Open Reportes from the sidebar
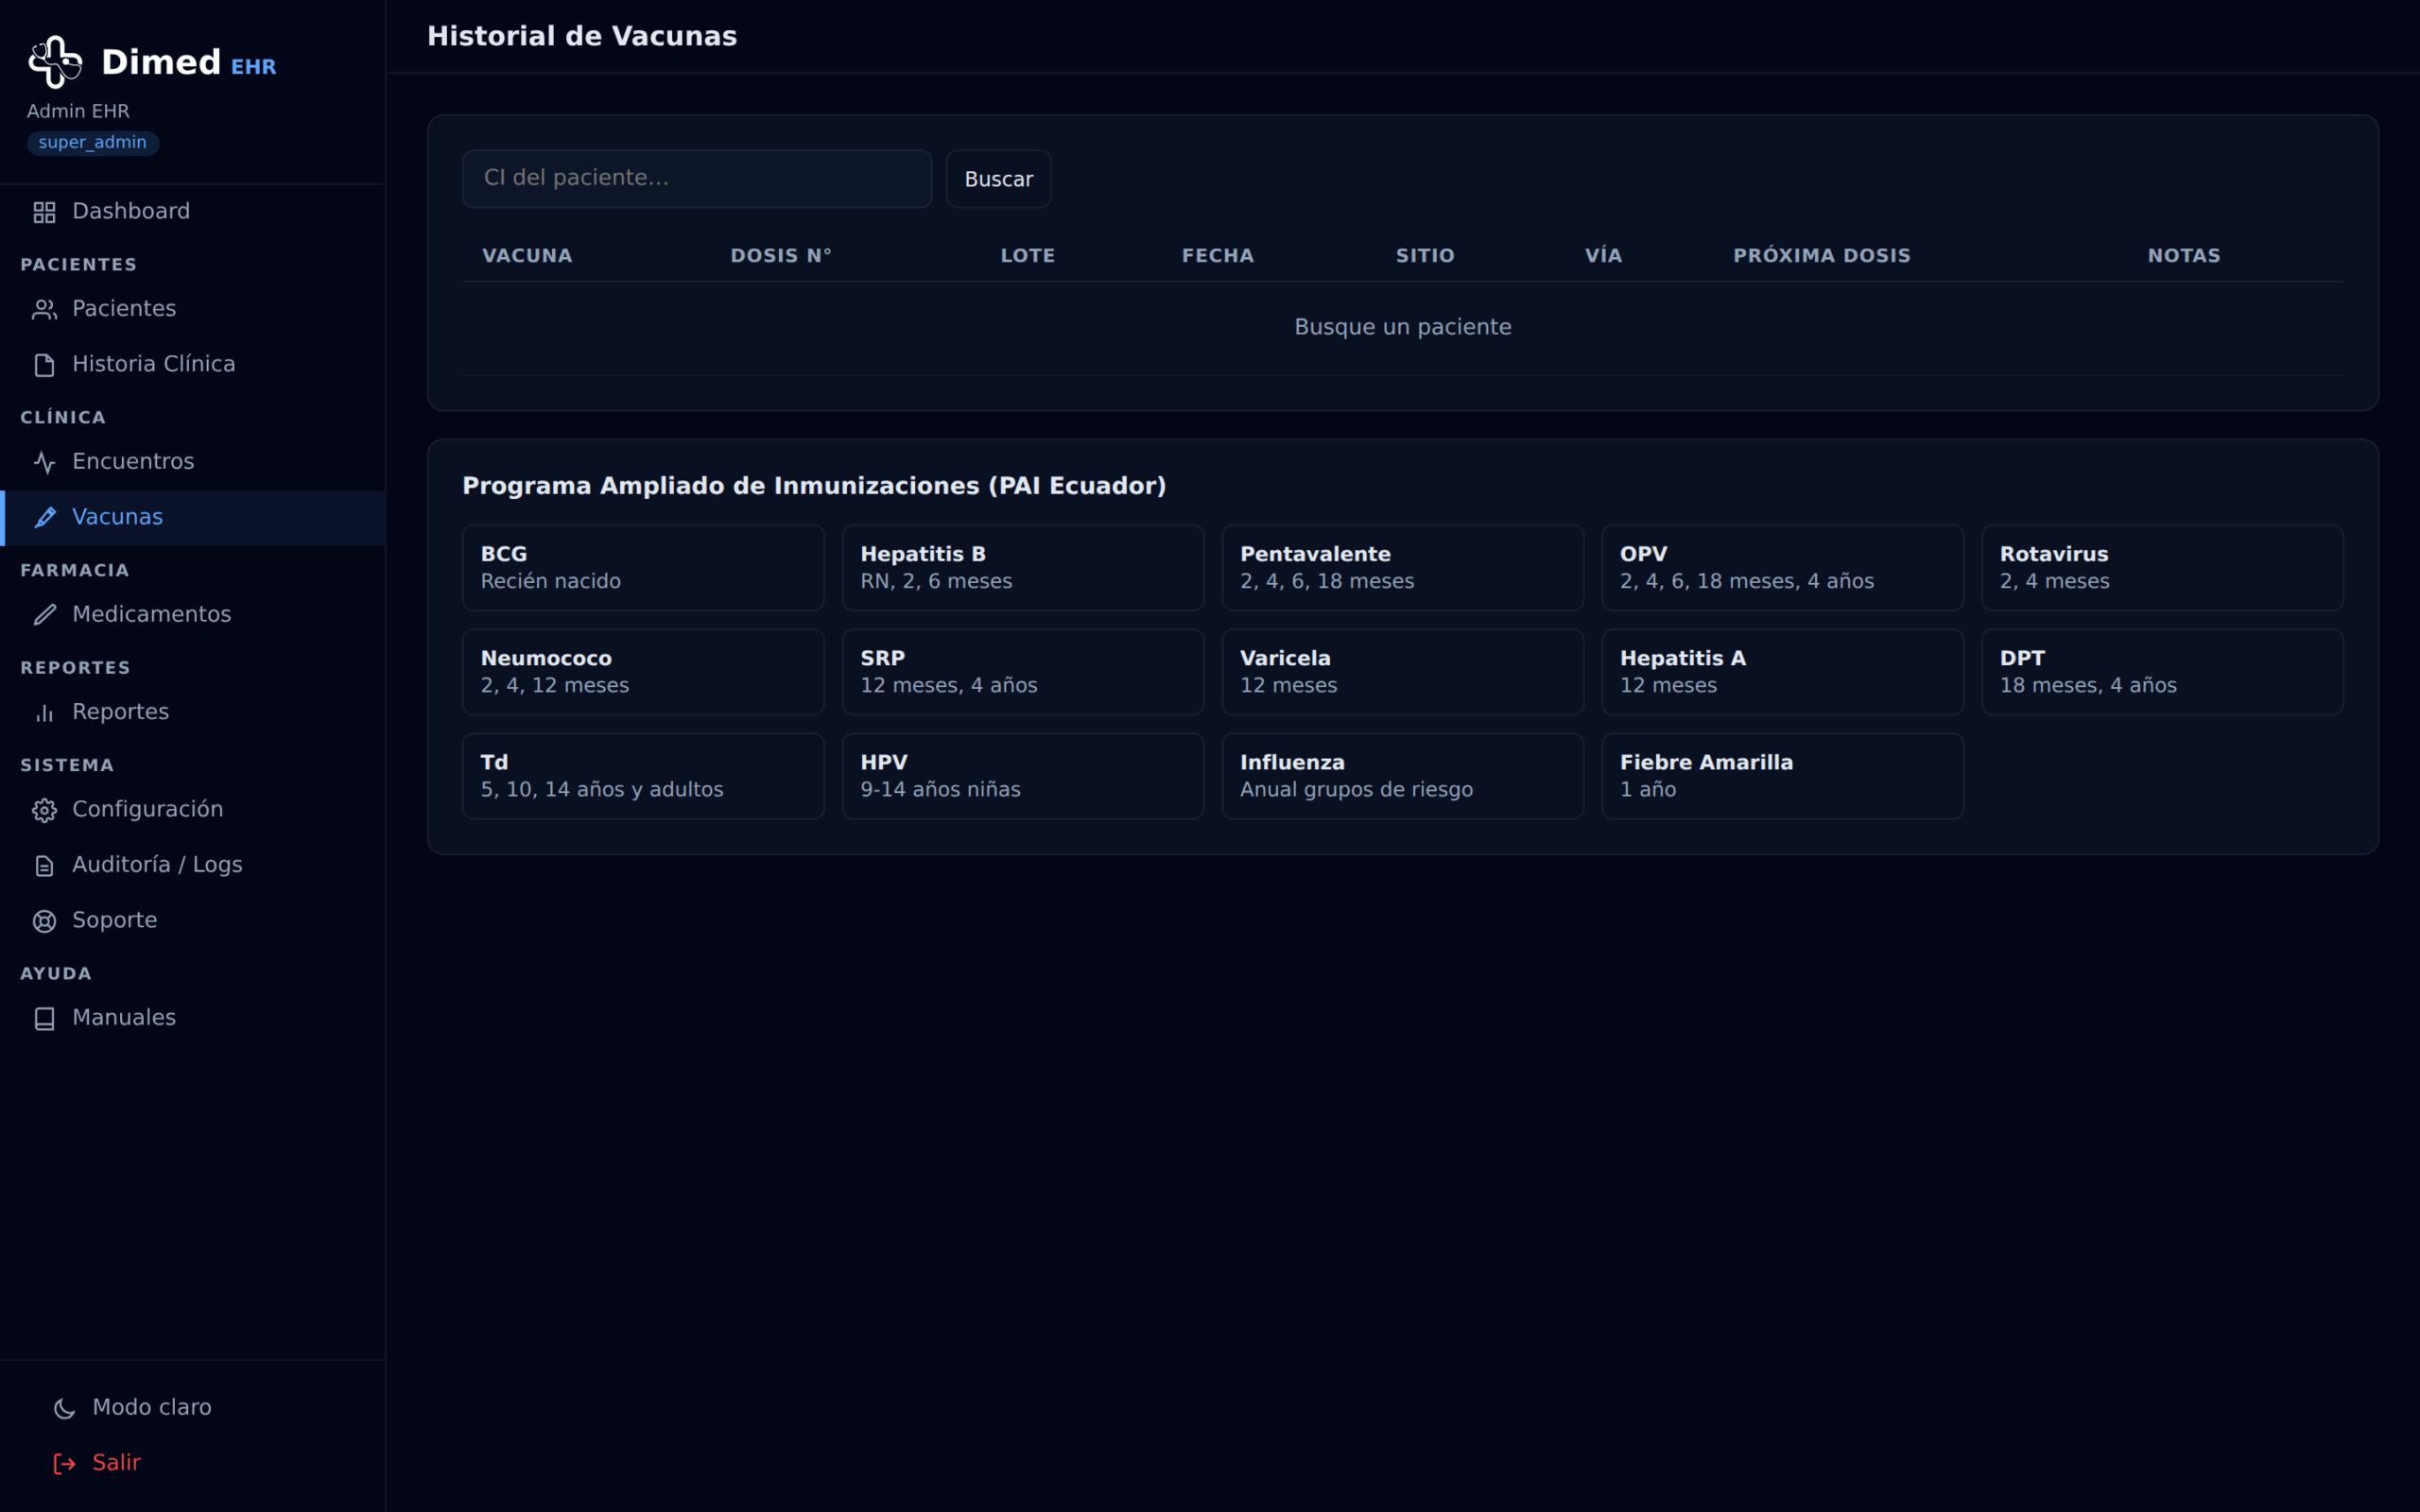 (193, 712)
